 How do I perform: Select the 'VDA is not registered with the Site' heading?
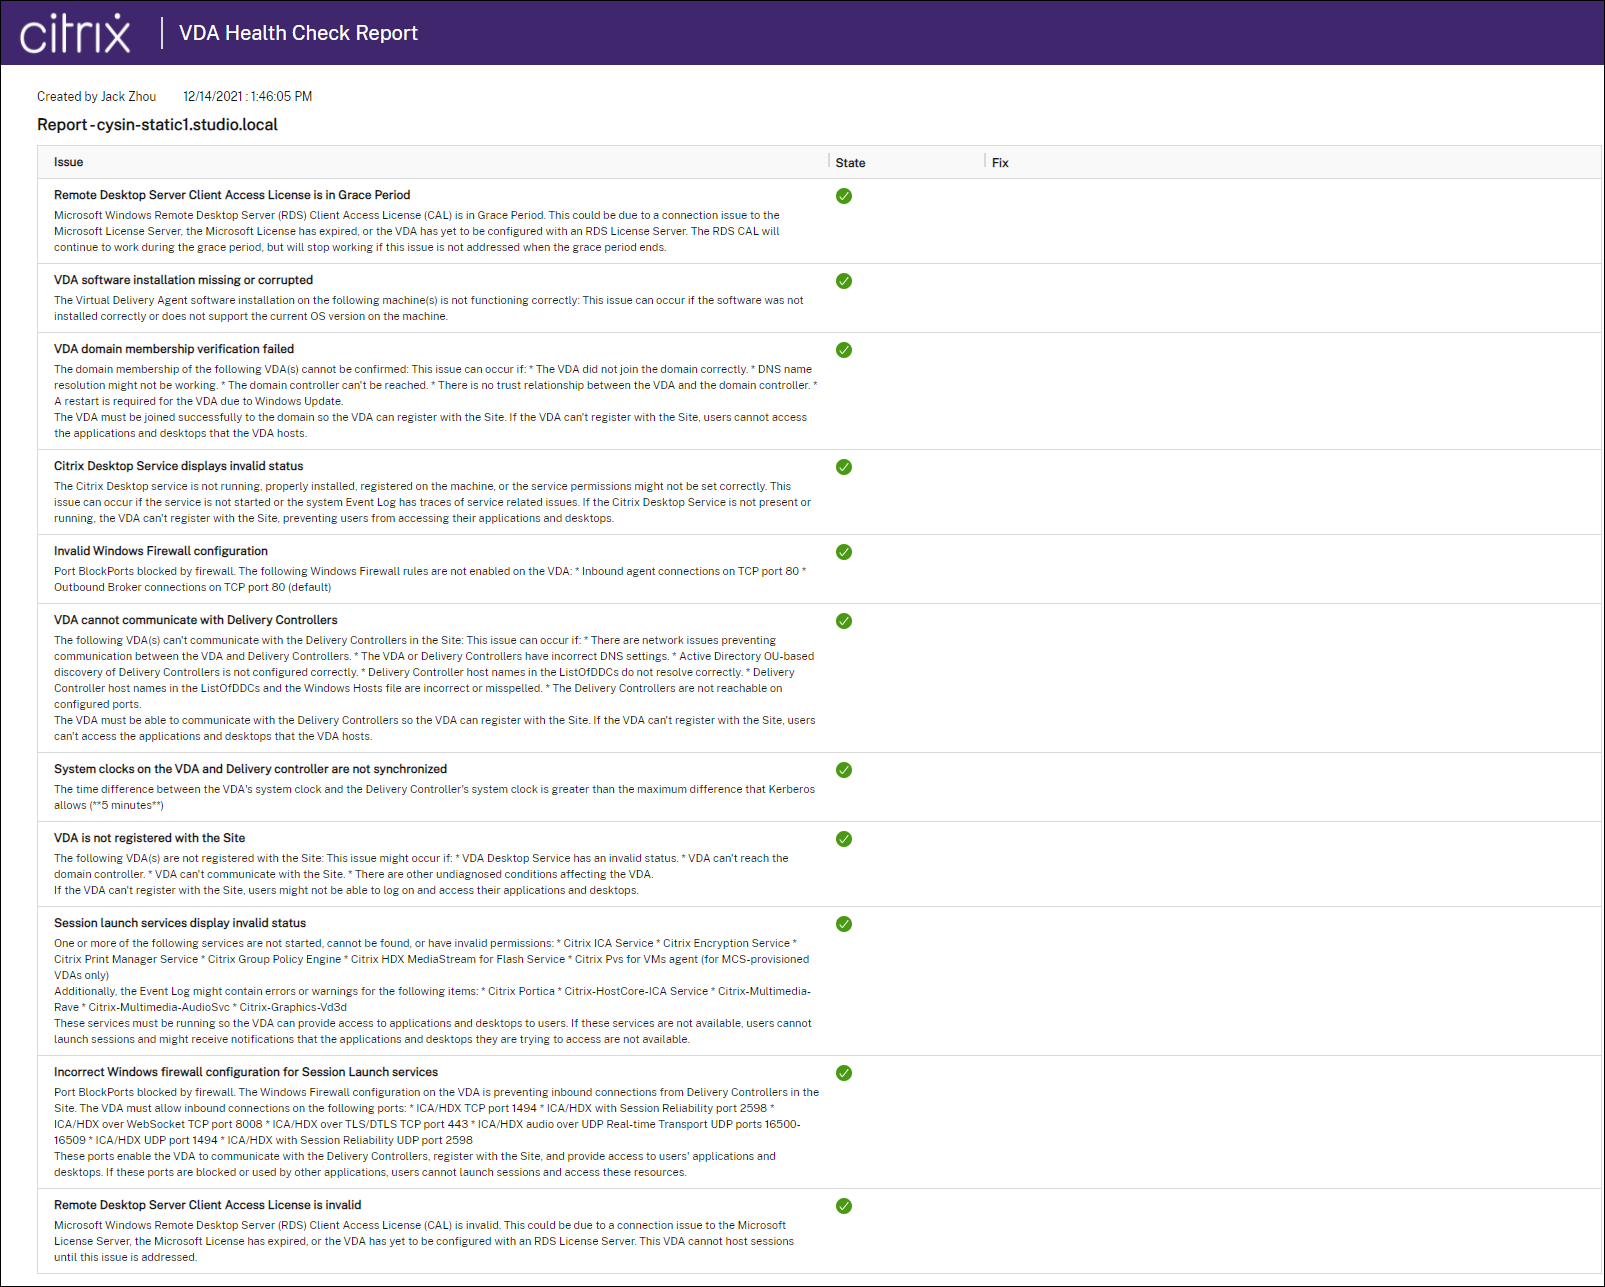149,838
